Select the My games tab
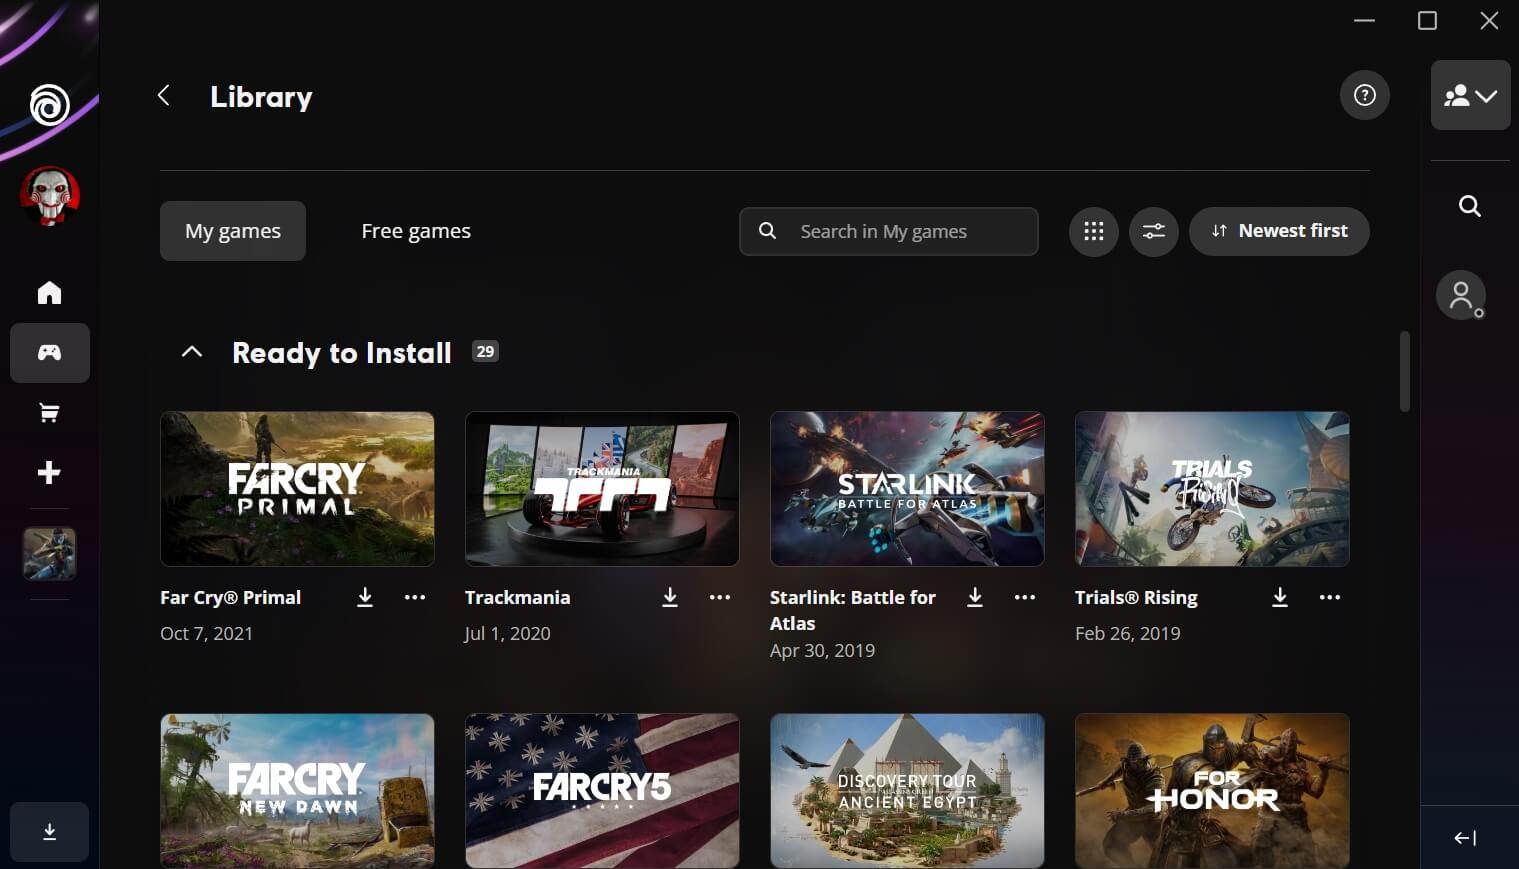This screenshot has width=1519, height=869. [x=232, y=231]
